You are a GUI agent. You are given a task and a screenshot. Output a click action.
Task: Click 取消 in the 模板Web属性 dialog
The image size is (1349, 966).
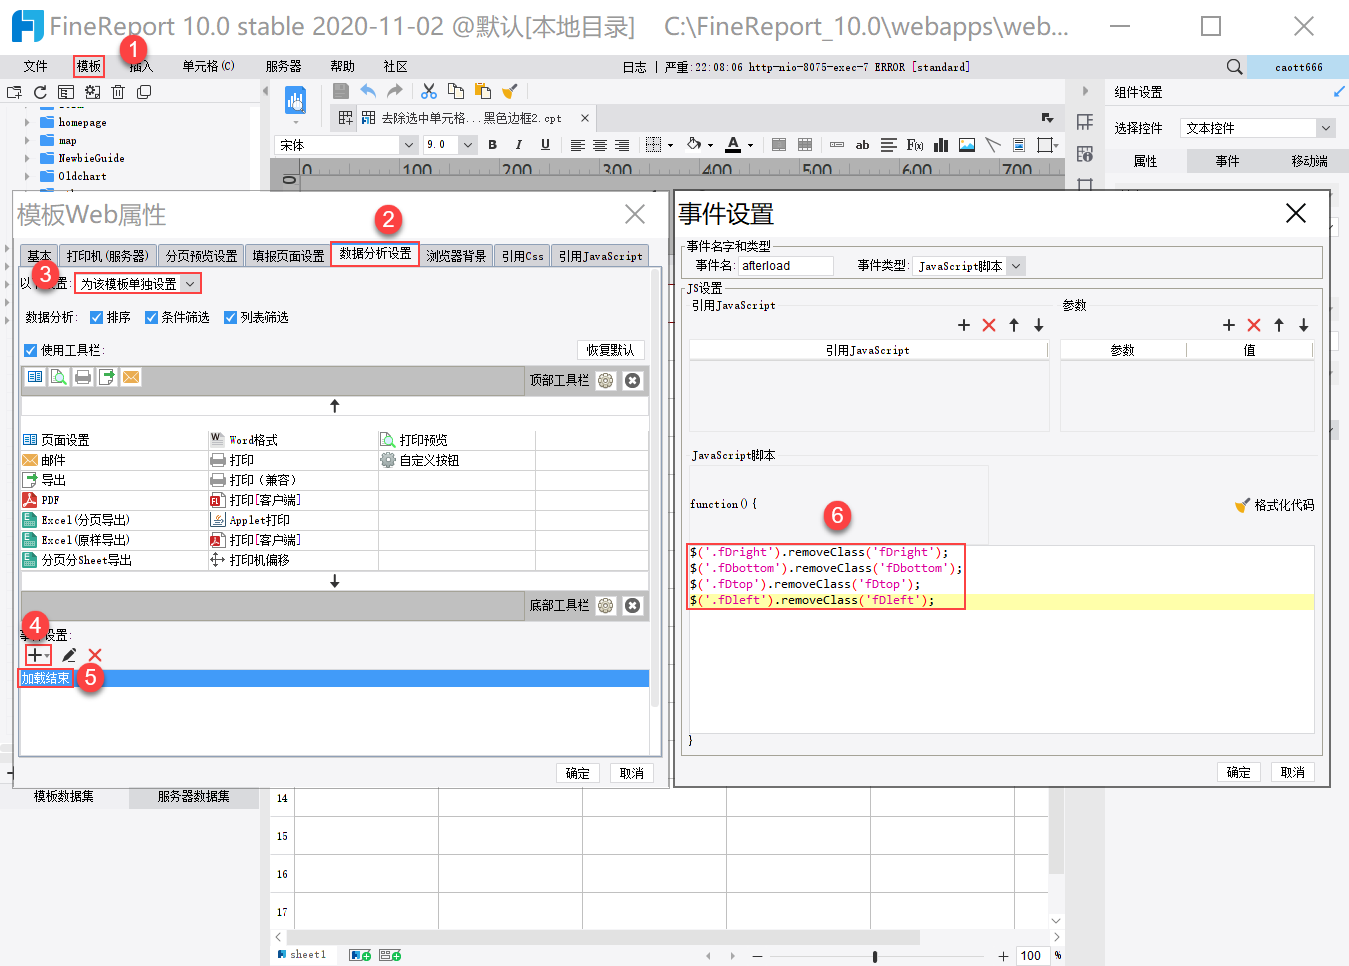click(632, 773)
